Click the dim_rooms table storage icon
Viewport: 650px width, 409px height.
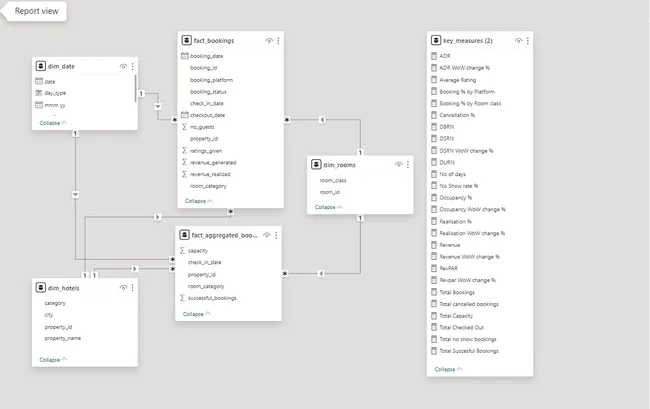pos(316,165)
